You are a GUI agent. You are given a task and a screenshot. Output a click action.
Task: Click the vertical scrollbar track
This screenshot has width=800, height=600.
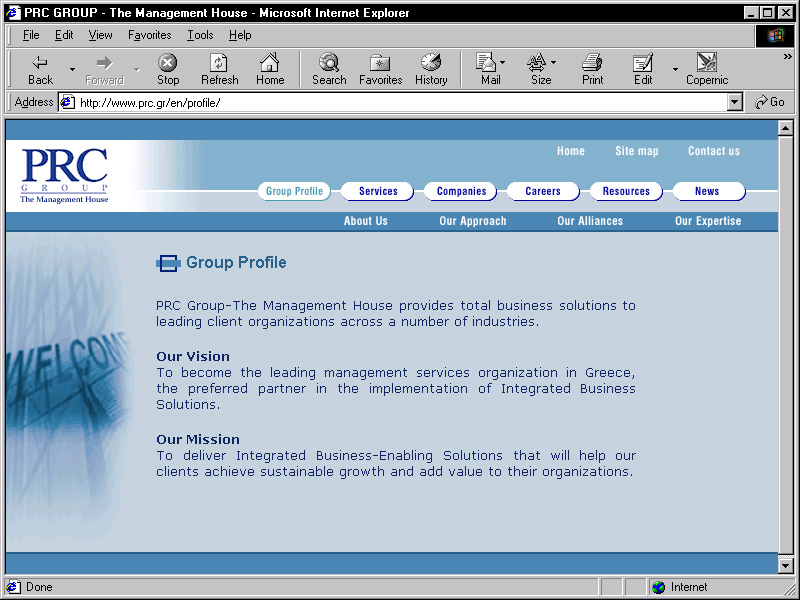click(786, 347)
